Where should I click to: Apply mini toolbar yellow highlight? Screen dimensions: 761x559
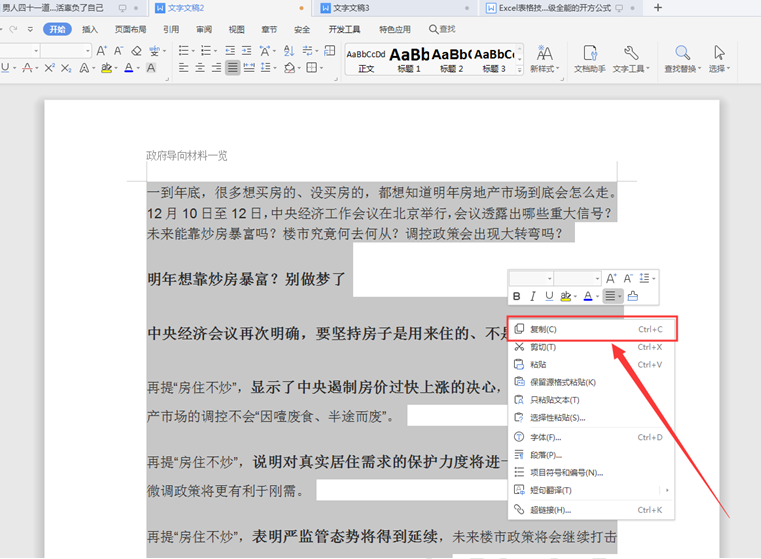click(x=565, y=296)
